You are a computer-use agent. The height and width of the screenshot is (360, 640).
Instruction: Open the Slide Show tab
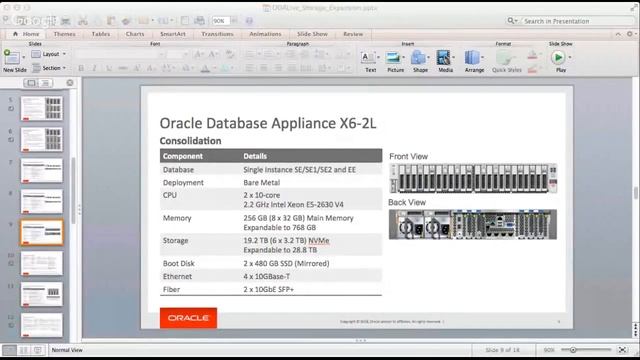point(312,34)
